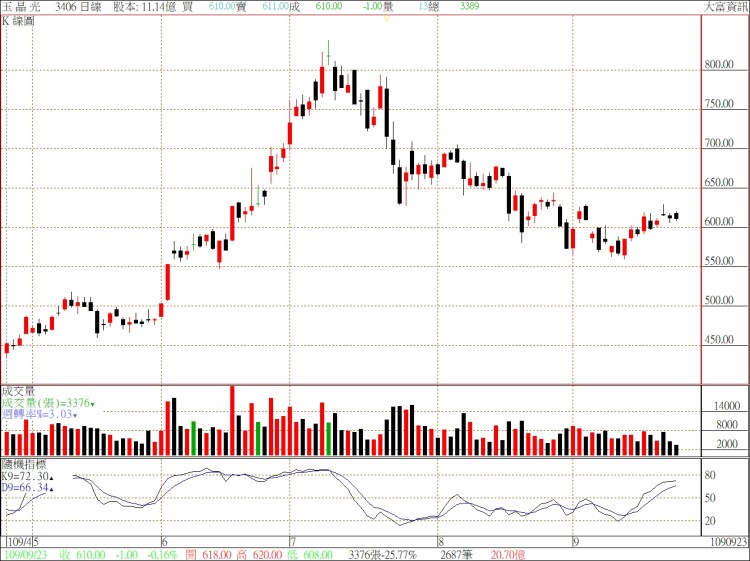
Task: Select the 成交量 panel title
Action: (18, 391)
